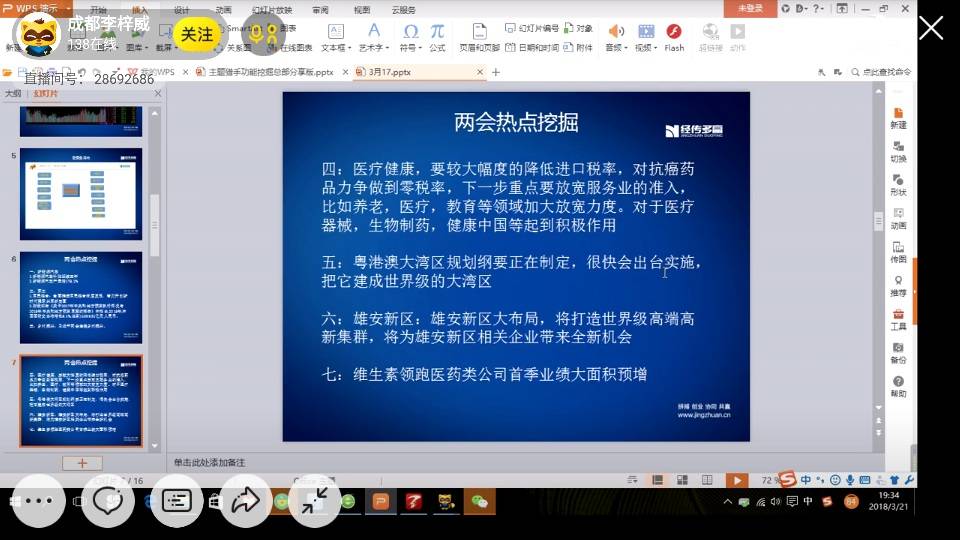Click the notes field 单击此处添加备注
The width and height of the screenshot is (960, 540).
210,462
